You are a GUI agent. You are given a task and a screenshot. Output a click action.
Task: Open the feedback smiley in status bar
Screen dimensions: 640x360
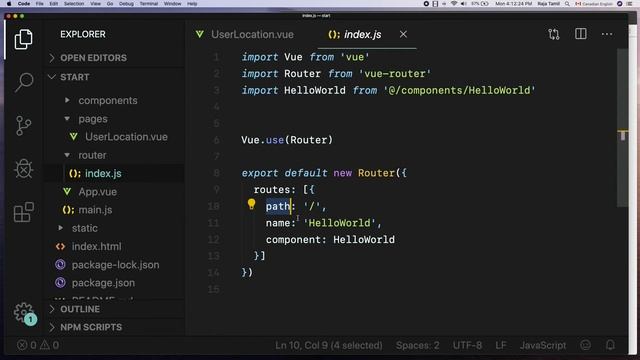coord(586,345)
